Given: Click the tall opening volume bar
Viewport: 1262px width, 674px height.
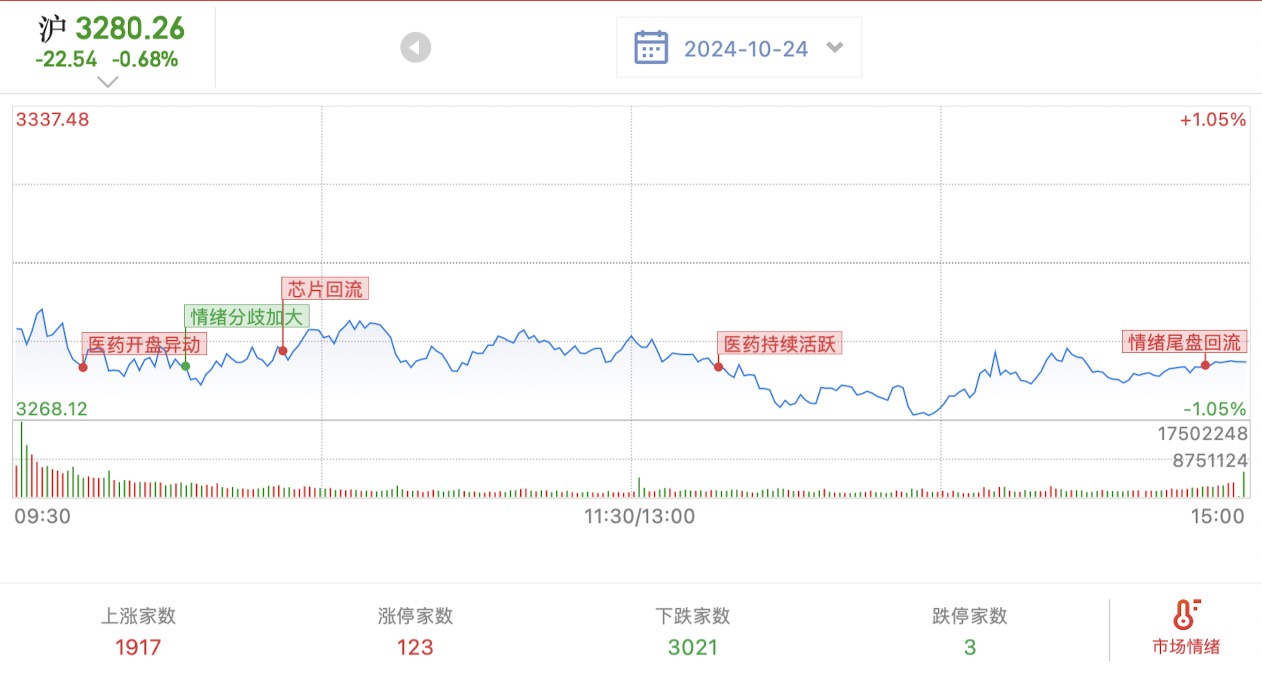Looking at the screenshot, I should 21,460.
